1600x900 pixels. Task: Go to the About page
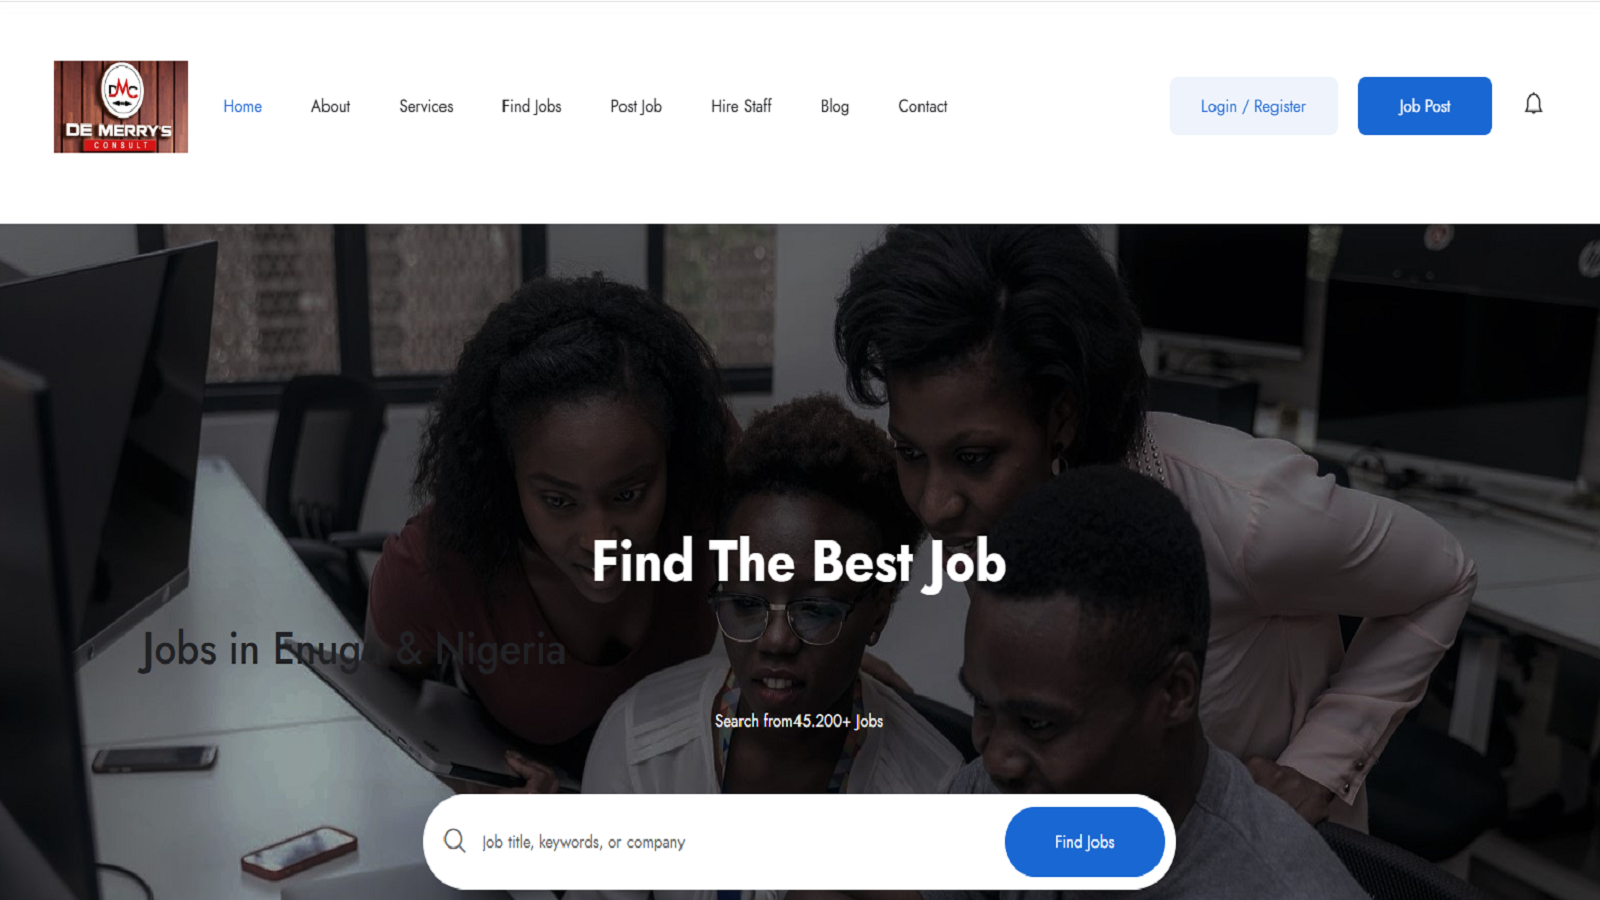(x=330, y=106)
